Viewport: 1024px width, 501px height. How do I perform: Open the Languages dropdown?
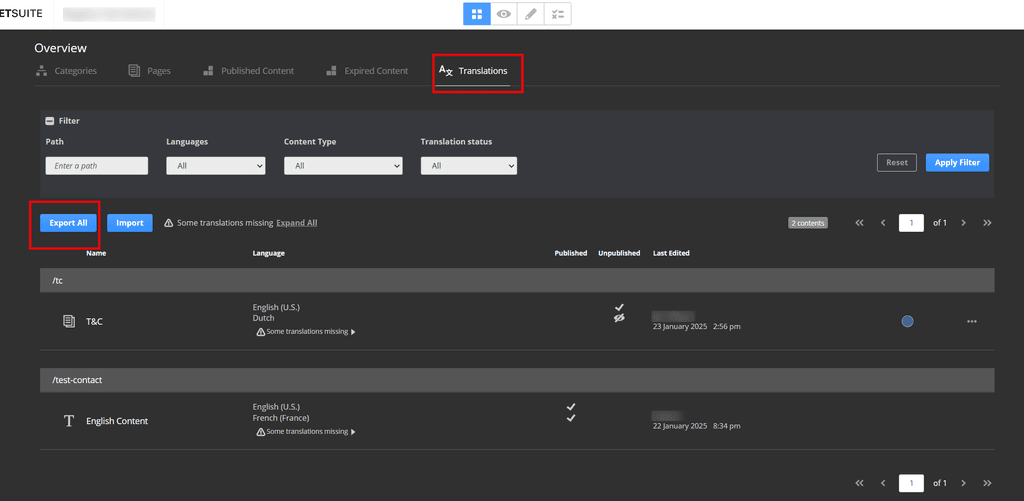[216, 166]
